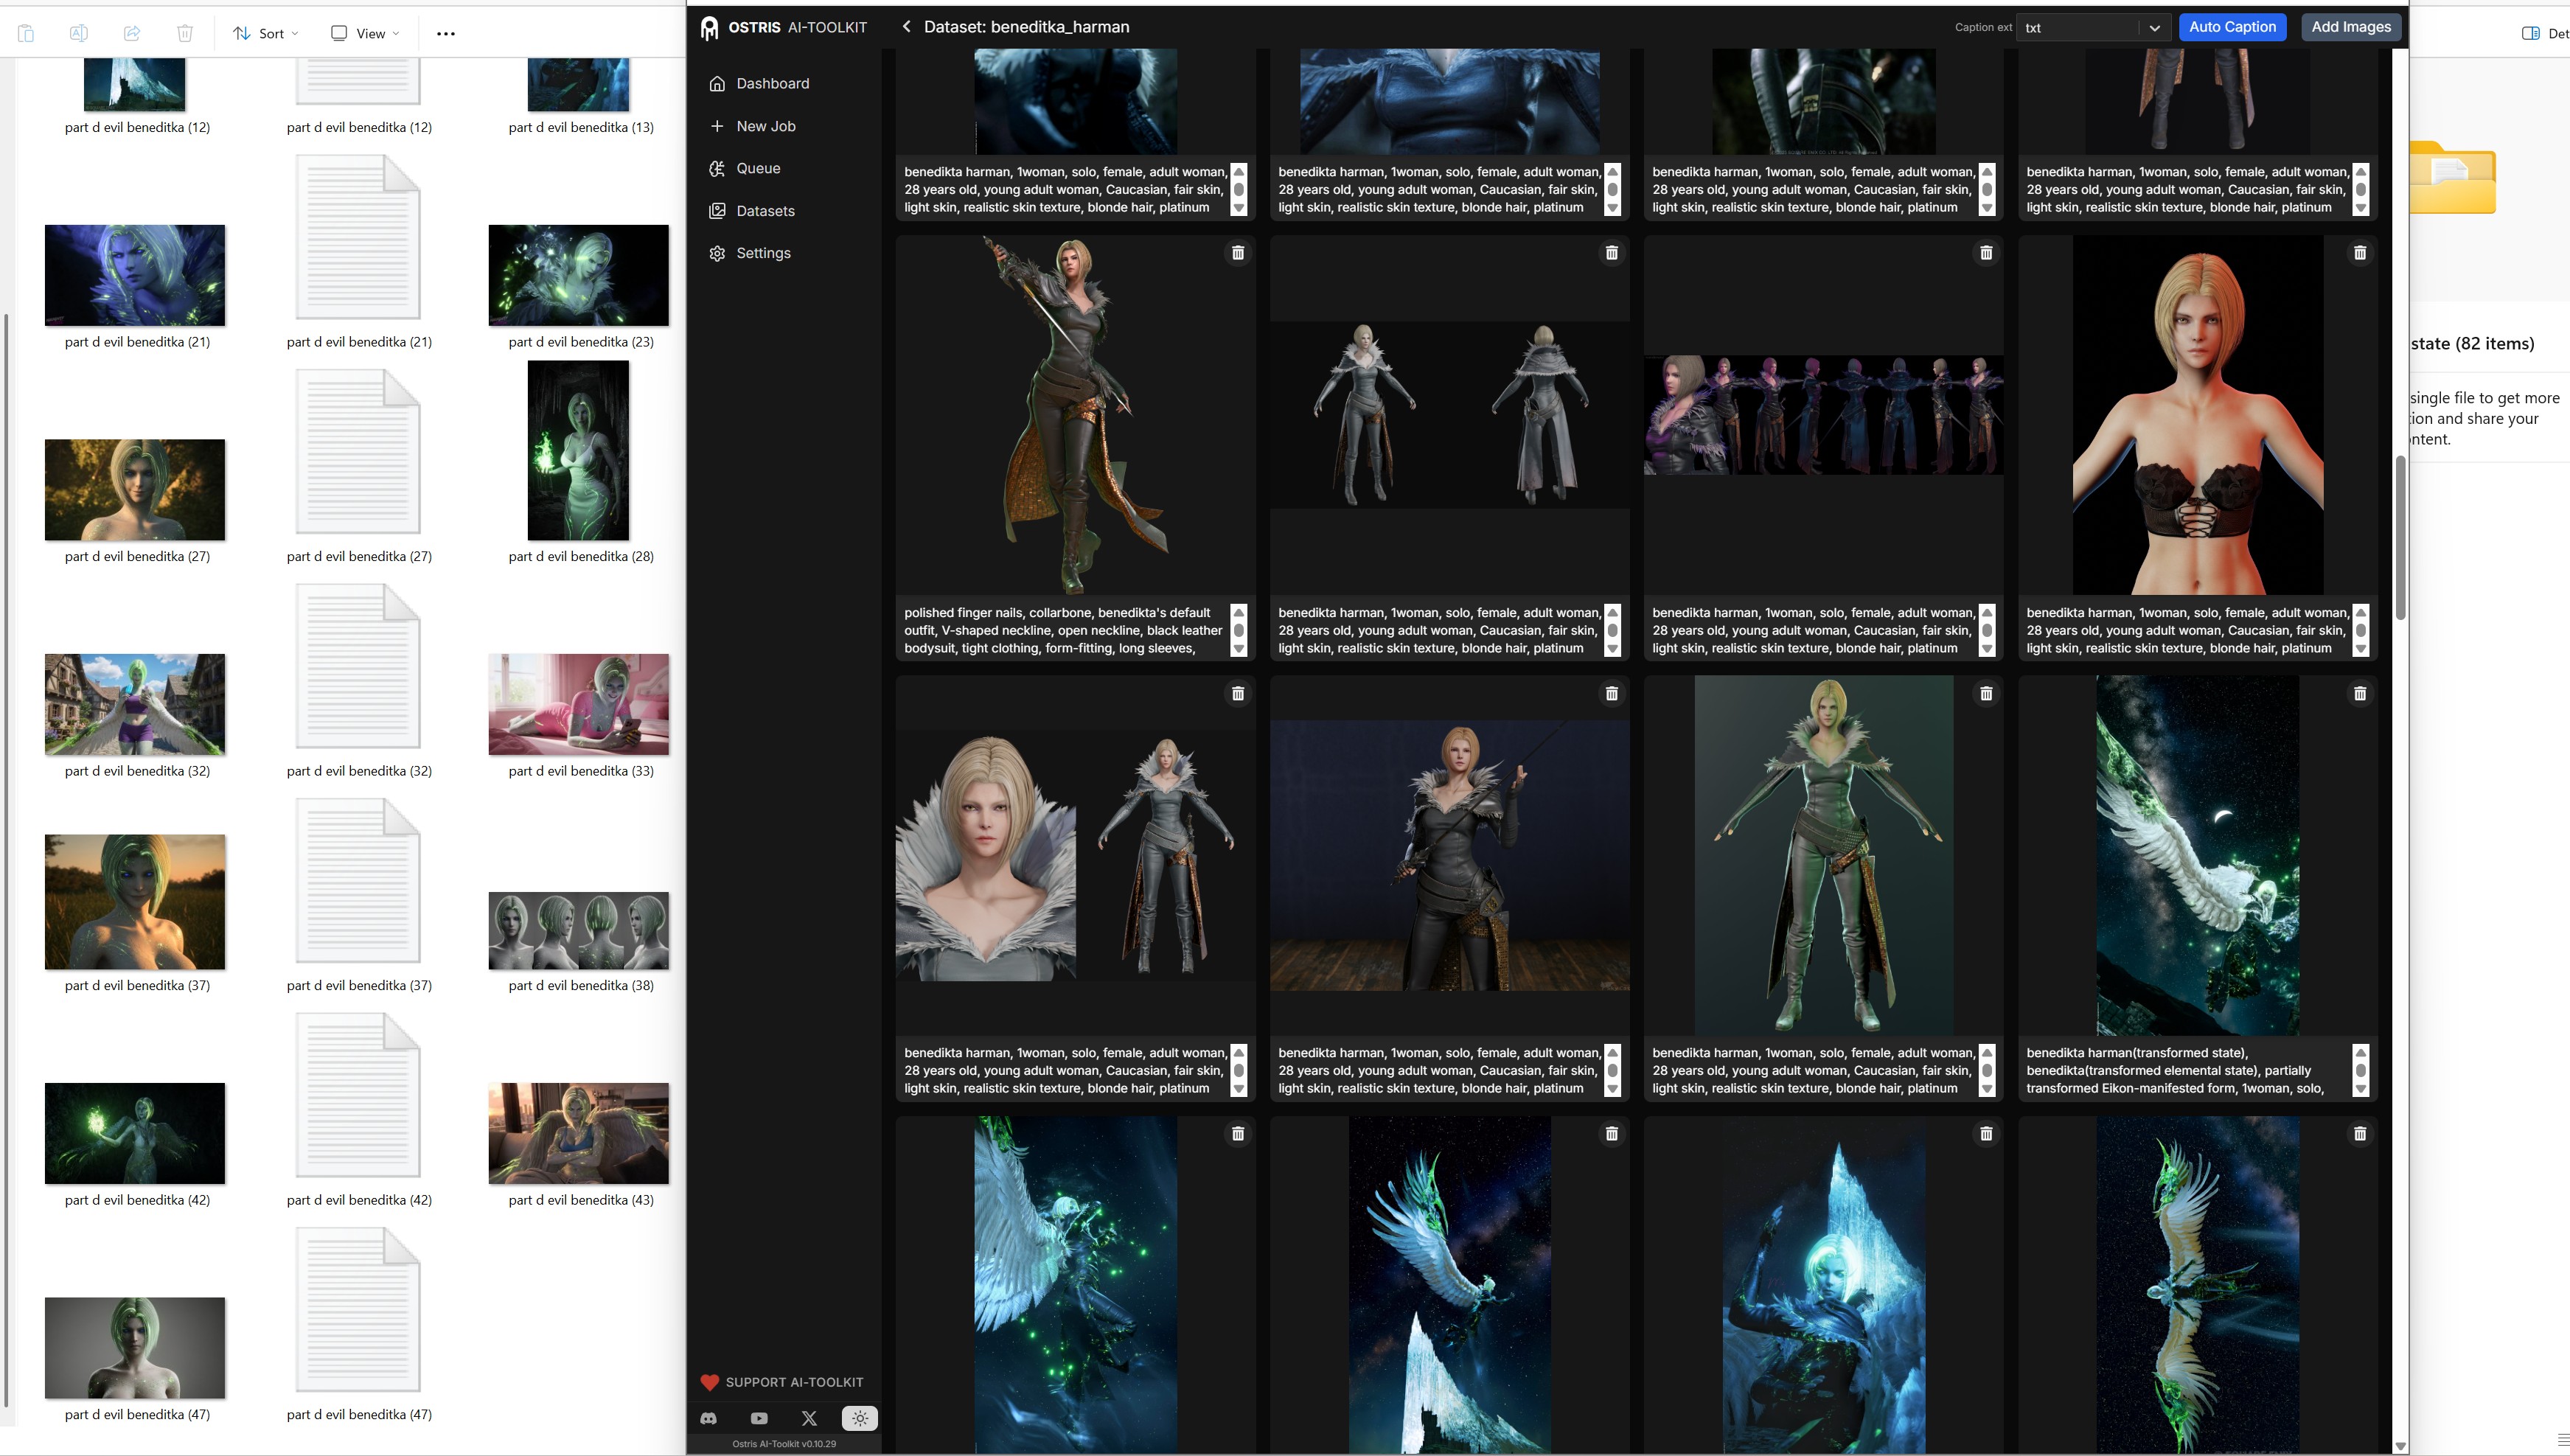Expand the View dropdown in Explorer
The image size is (2570, 1456).
[x=365, y=33]
